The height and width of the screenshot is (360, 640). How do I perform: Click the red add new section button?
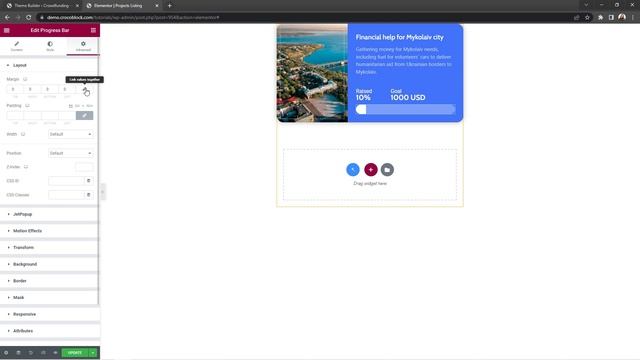371,169
